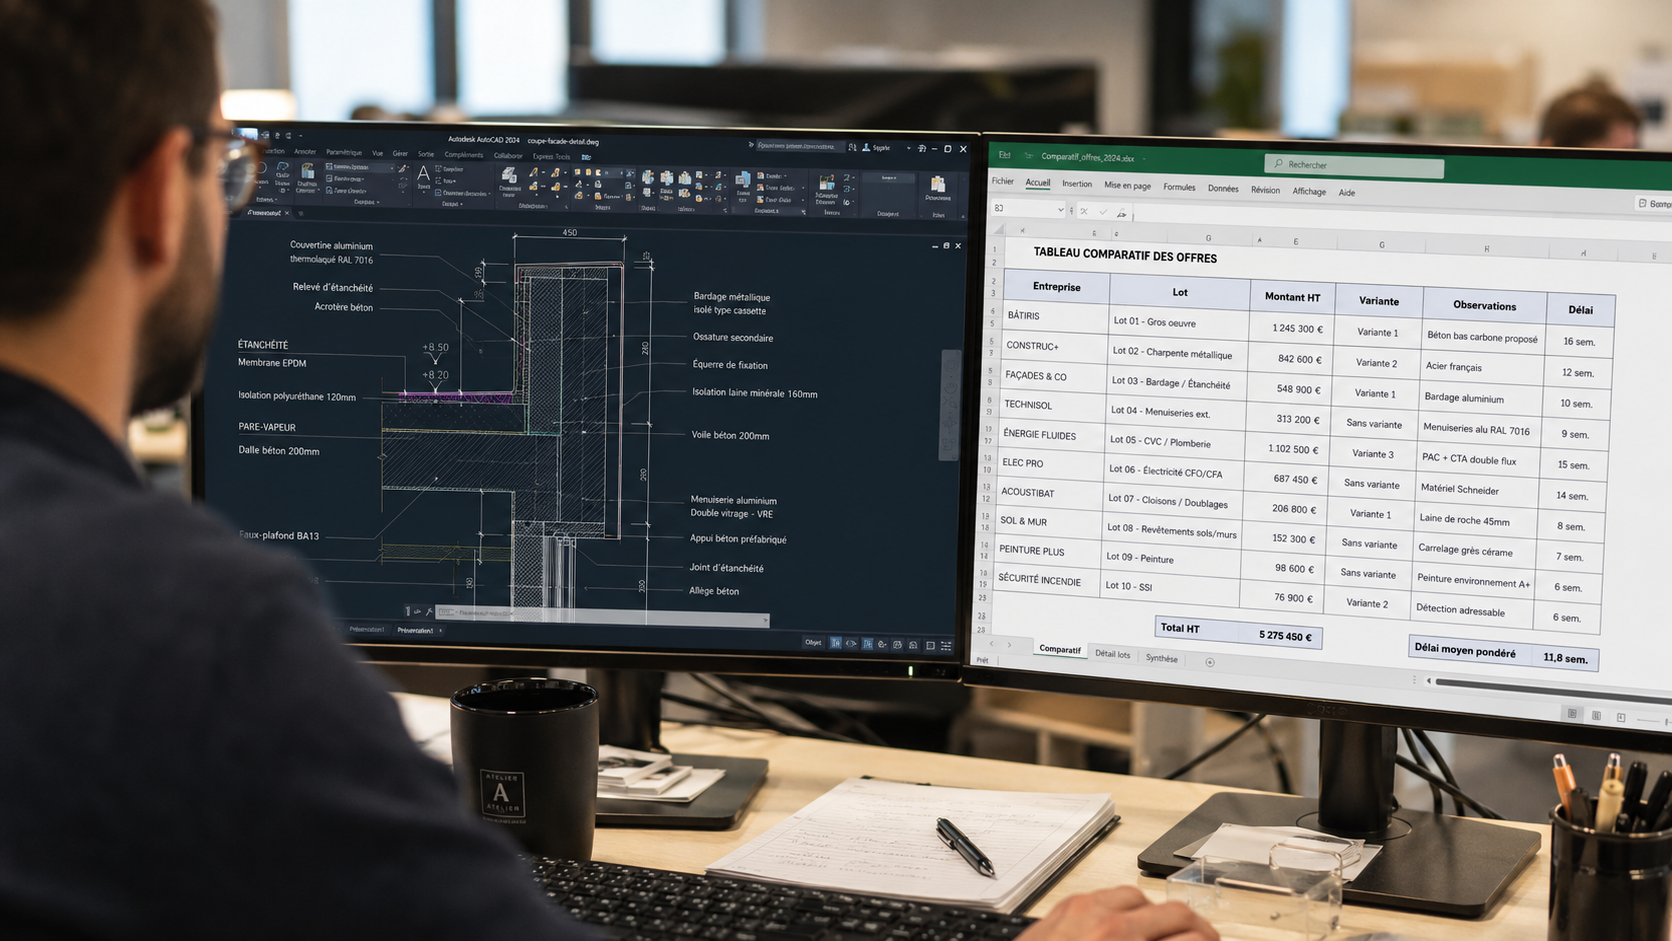This screenshot has height=941, width=1672.
Task: Switch to the Insertion tab in Excel
Action: 1077,184
